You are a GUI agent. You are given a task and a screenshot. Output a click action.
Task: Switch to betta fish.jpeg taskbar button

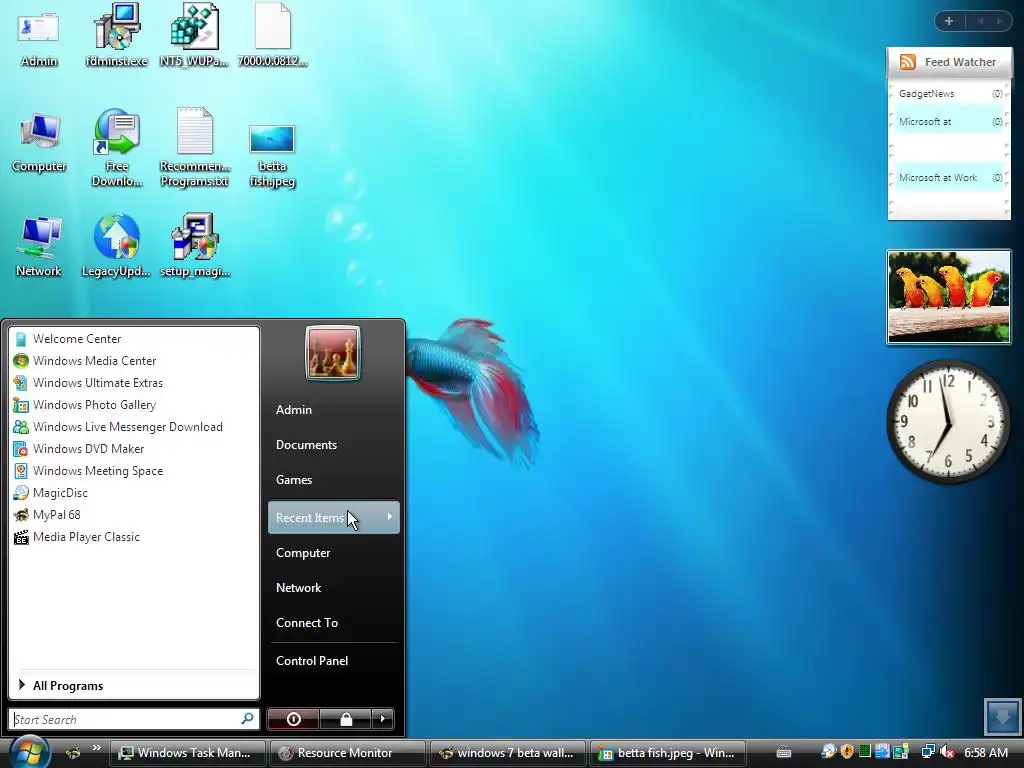[x=667, y=753]
